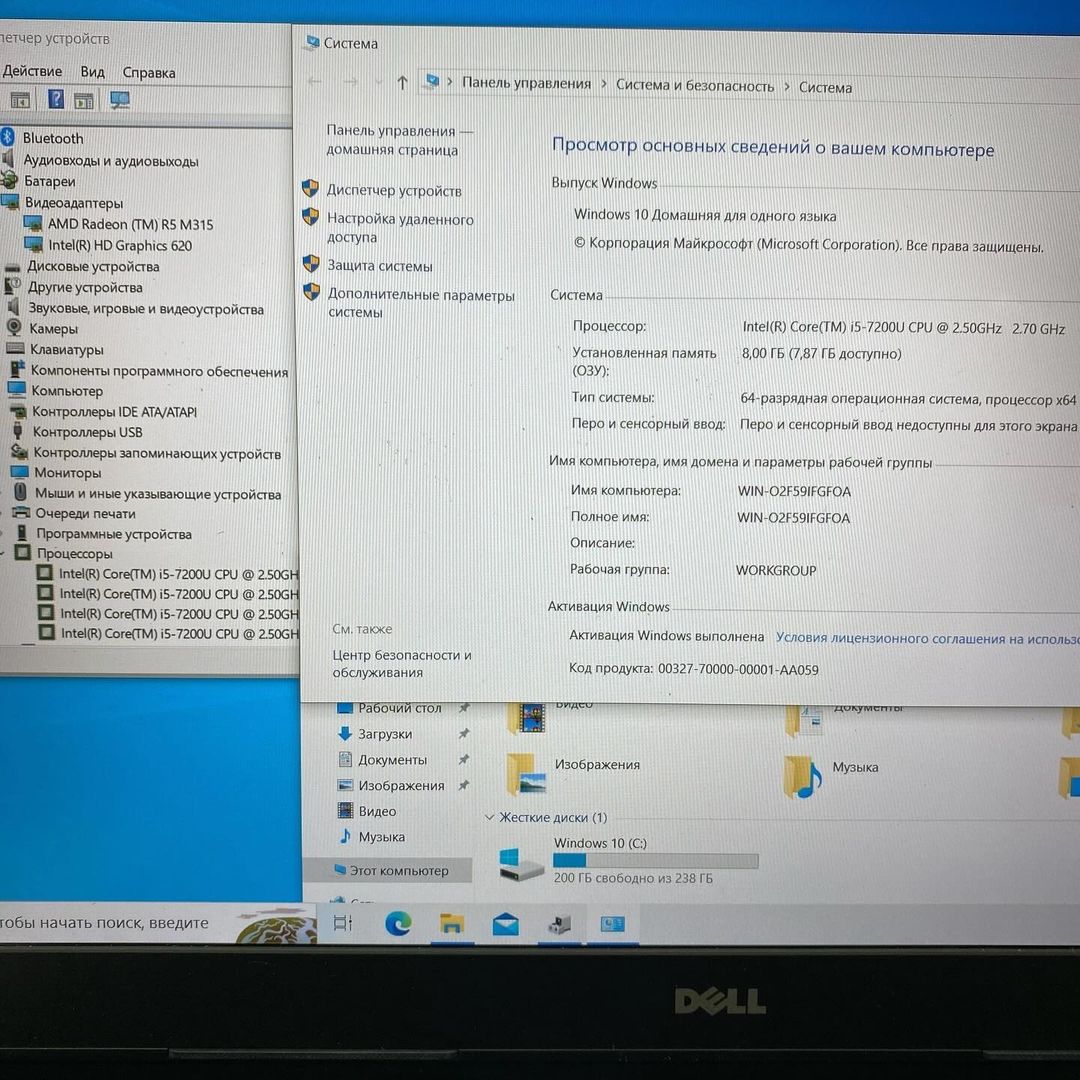Select AMD Radeon (TM) R5 M315 adapter
This screenshot has width=1080, height=1080.
point(130,224)
